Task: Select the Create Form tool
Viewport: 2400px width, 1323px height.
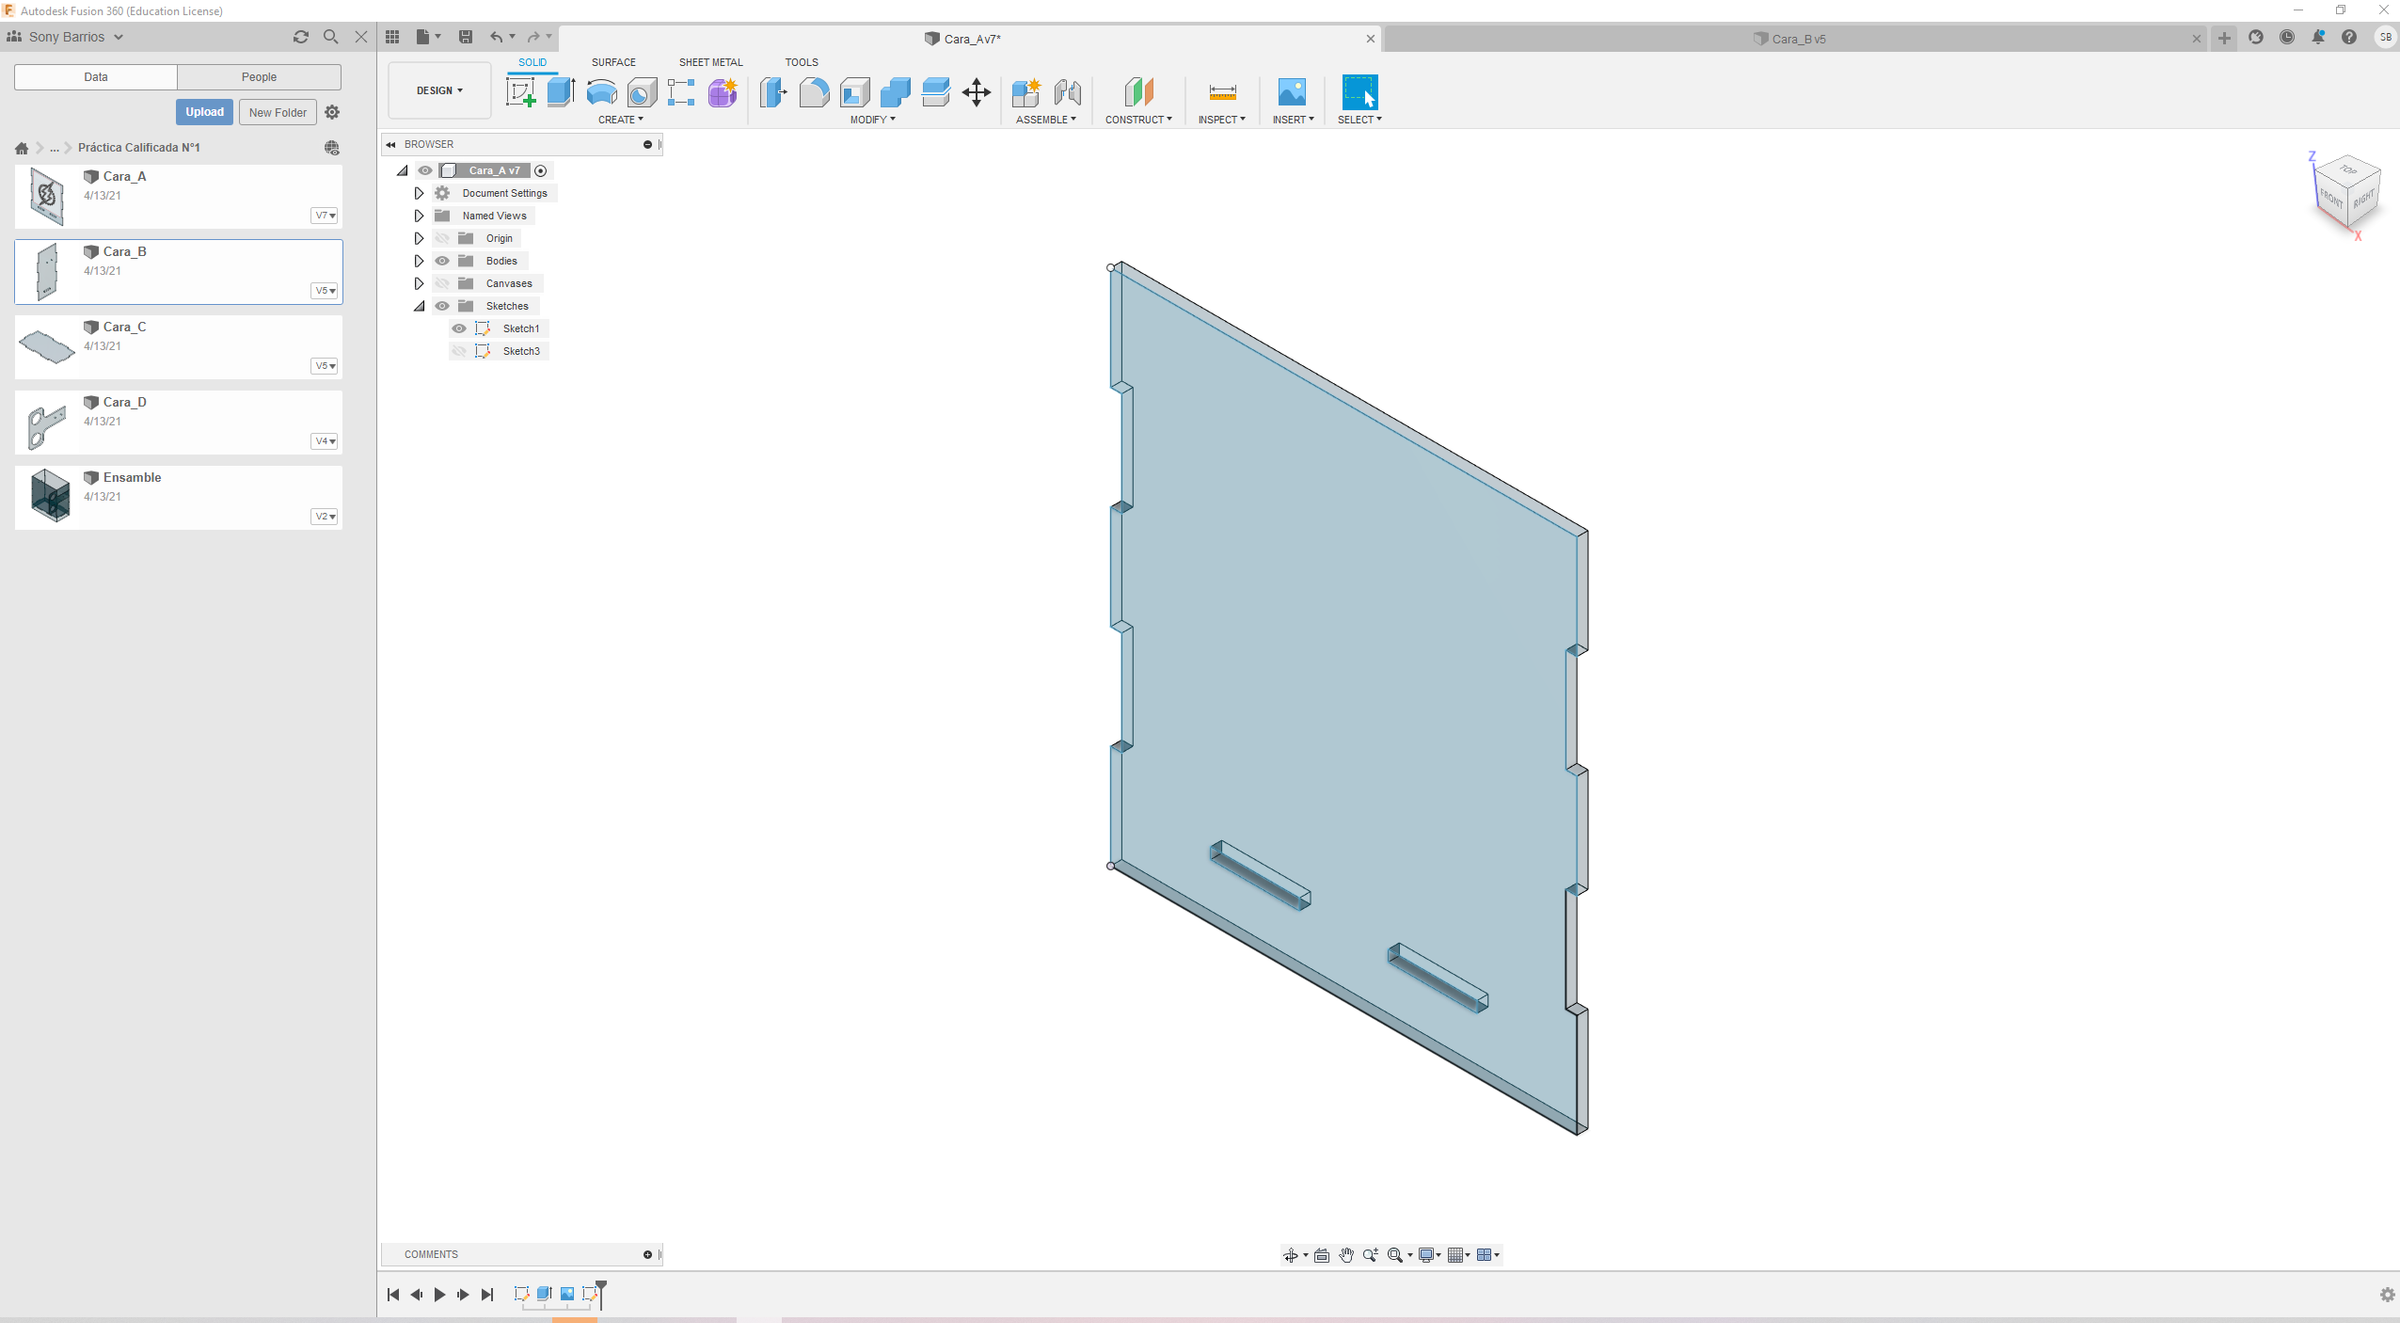Action: tap(722, 93)
